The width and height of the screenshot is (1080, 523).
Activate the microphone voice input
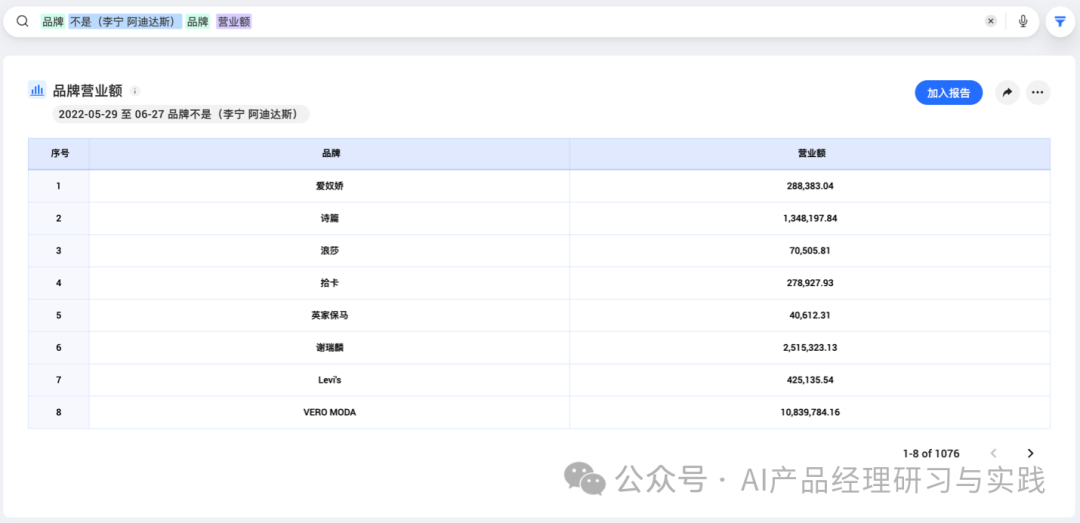1023,21
